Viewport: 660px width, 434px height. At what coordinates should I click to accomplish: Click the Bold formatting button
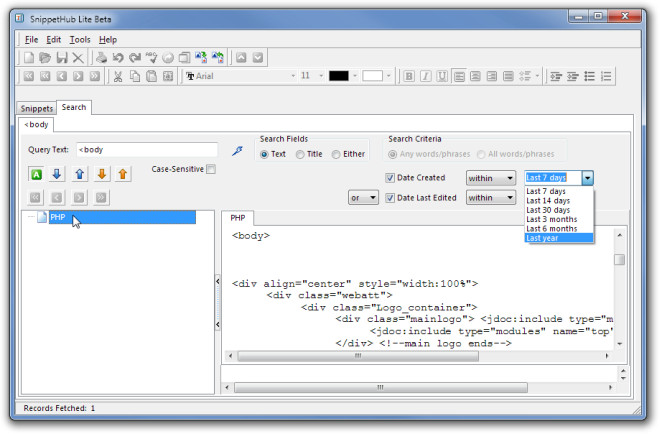(x=409, y=76)
